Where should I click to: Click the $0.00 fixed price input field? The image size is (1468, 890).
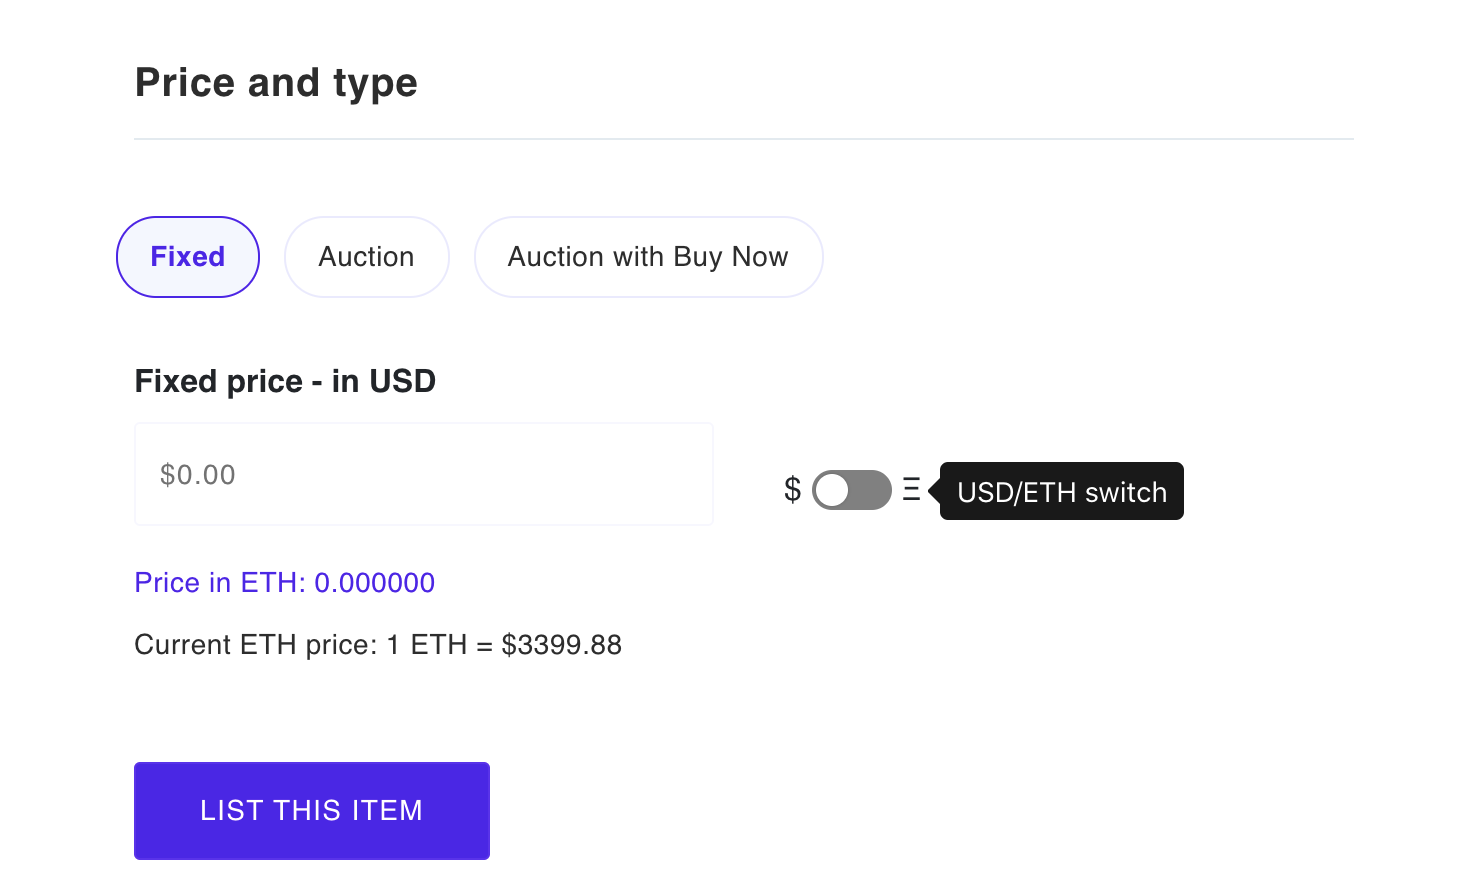pyautogui.click(x=423, y=474)
